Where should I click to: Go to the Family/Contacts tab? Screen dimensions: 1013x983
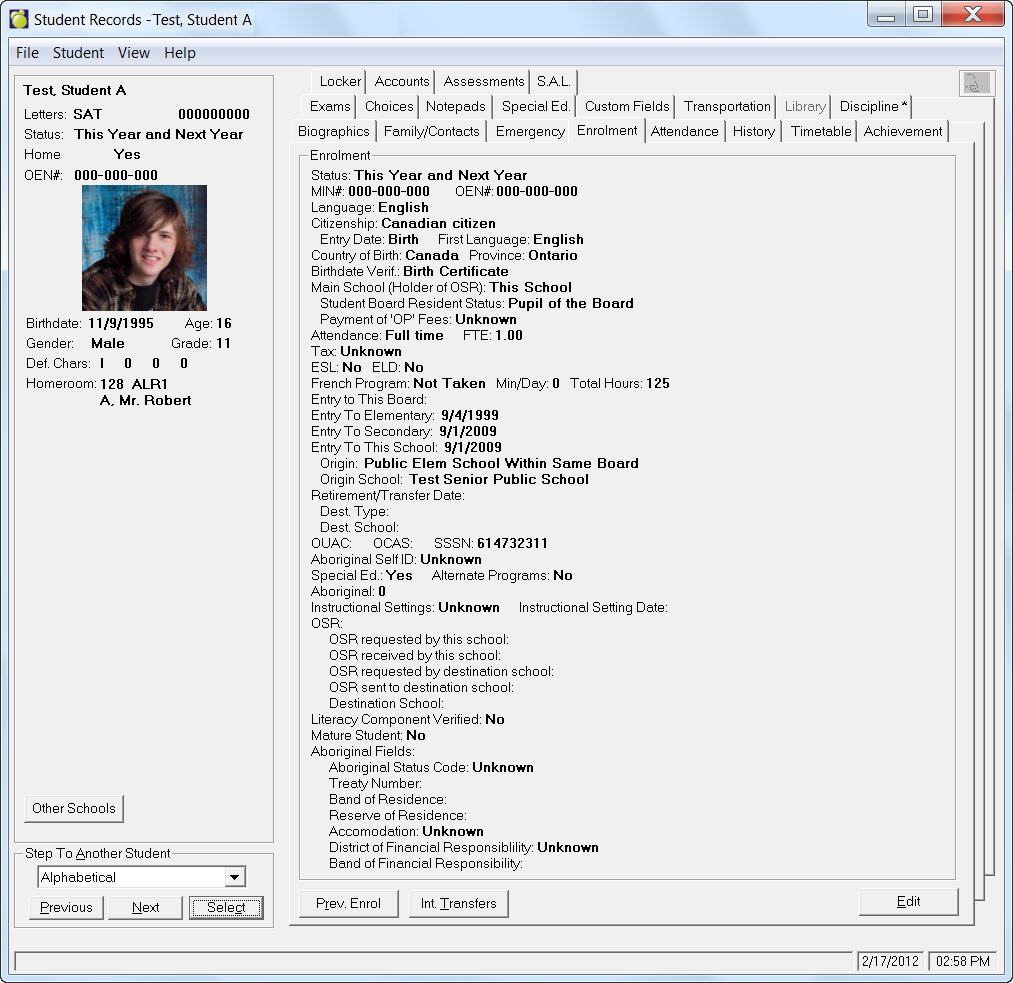point(432,131)
